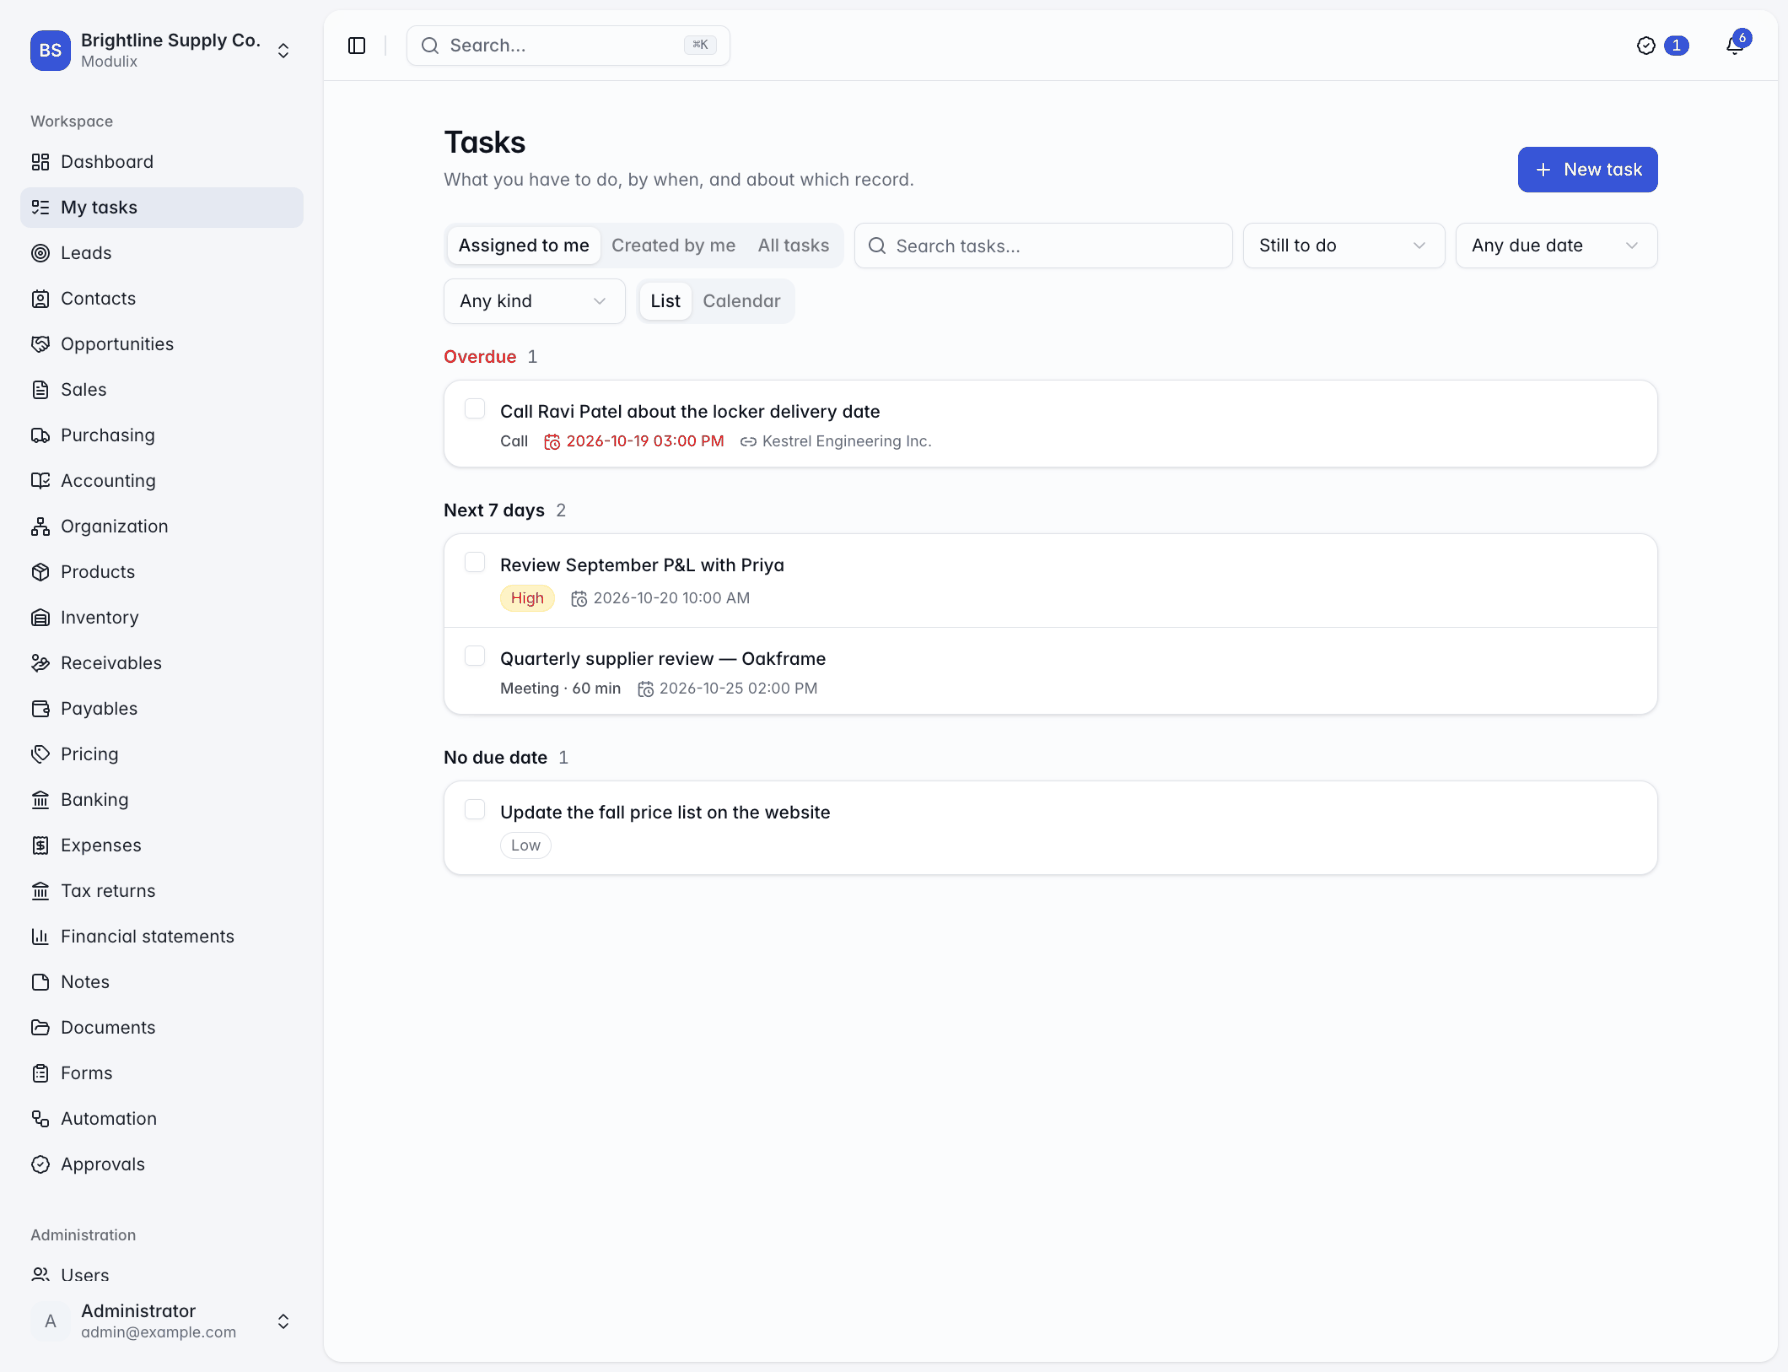
Task: Switch to the Created by me tab
Action: point(673,246)
